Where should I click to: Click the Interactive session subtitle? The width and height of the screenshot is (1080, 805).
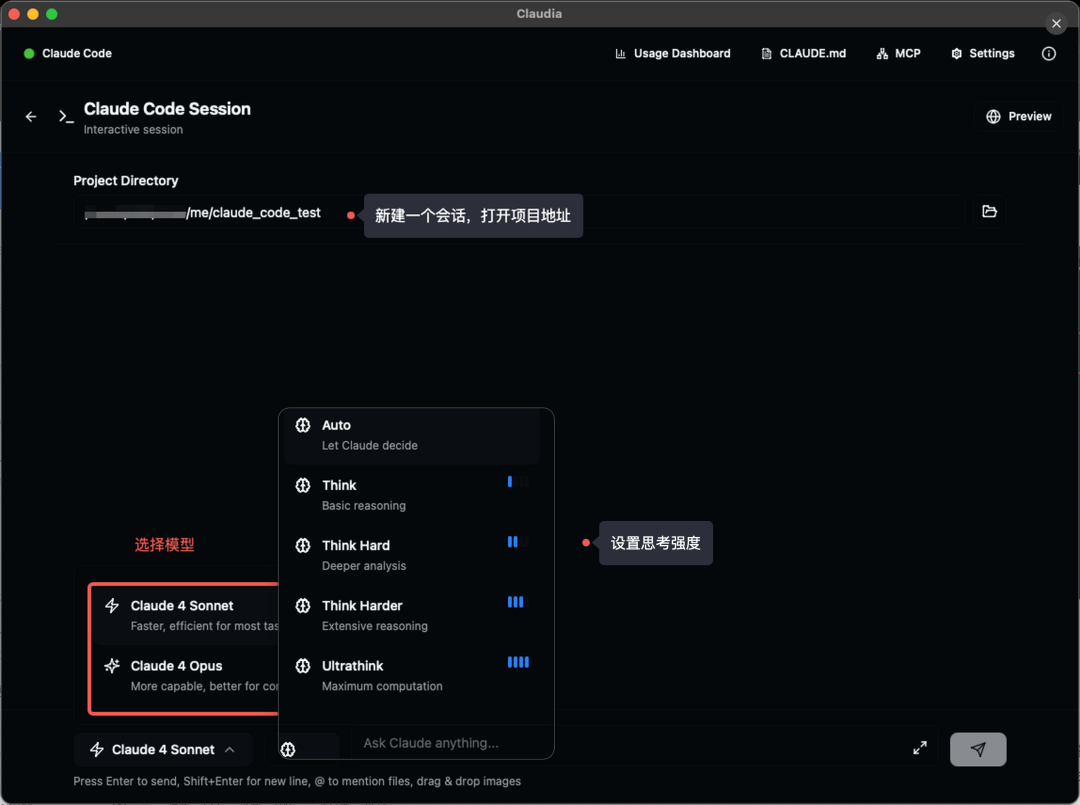point(133,129)
